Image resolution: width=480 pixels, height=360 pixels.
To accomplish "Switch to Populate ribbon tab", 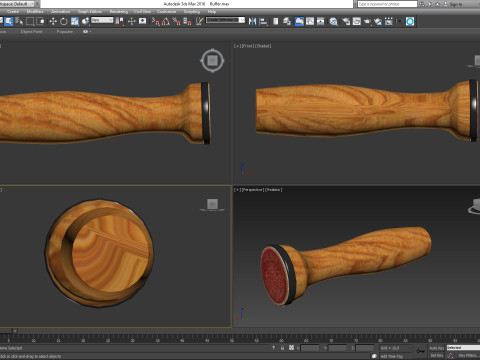I will click(65, 32).
